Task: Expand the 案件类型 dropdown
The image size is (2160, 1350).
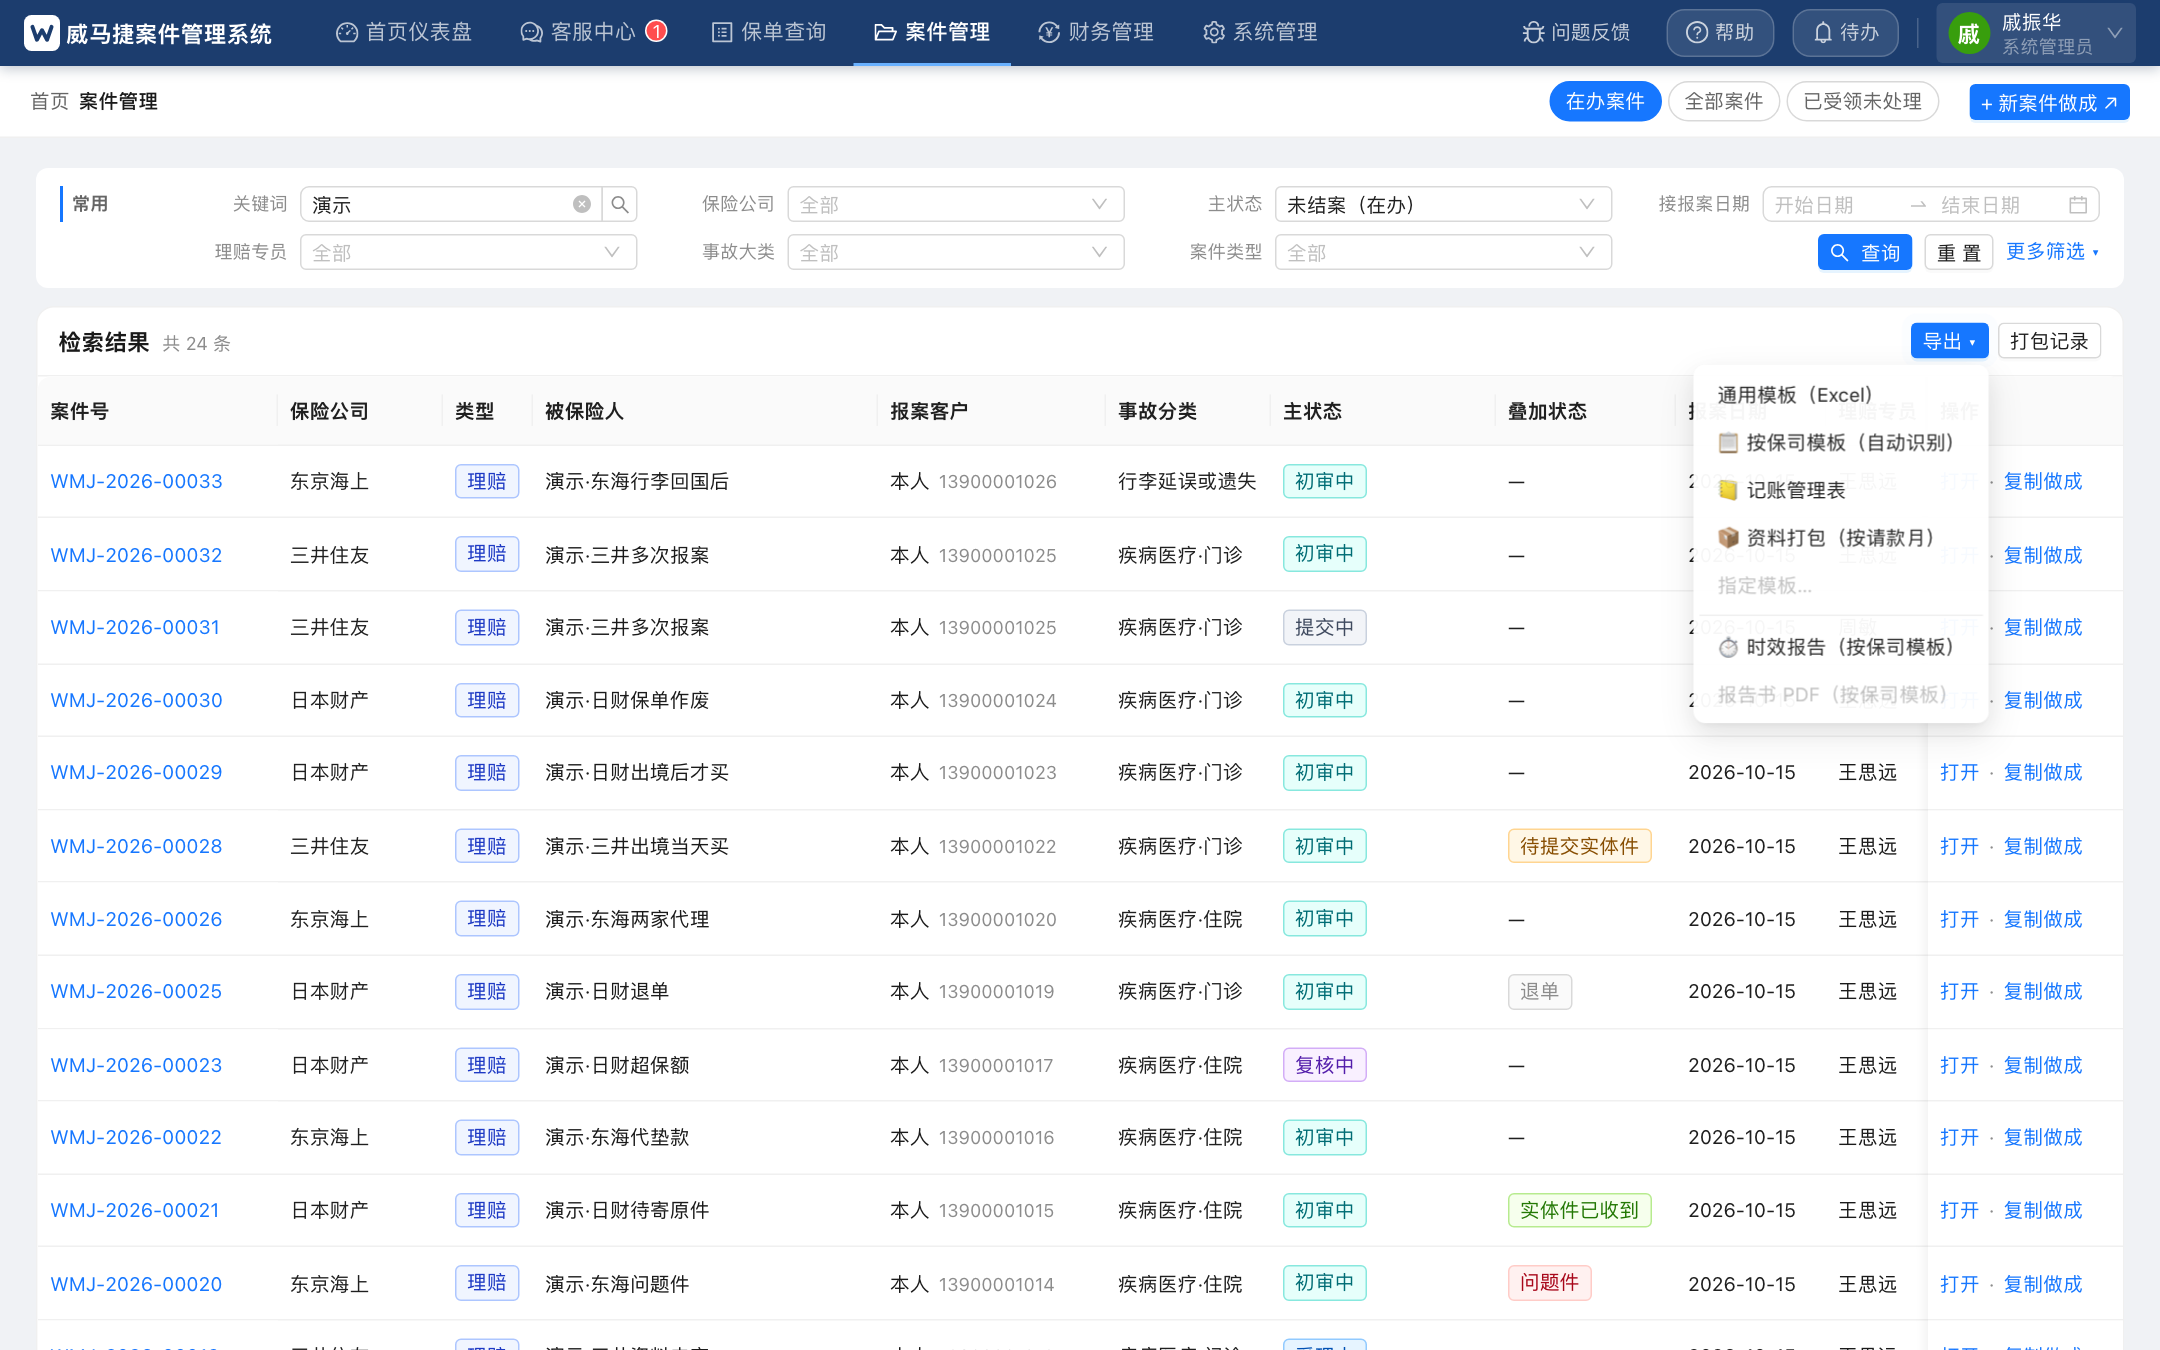Action: [1443, 252]
